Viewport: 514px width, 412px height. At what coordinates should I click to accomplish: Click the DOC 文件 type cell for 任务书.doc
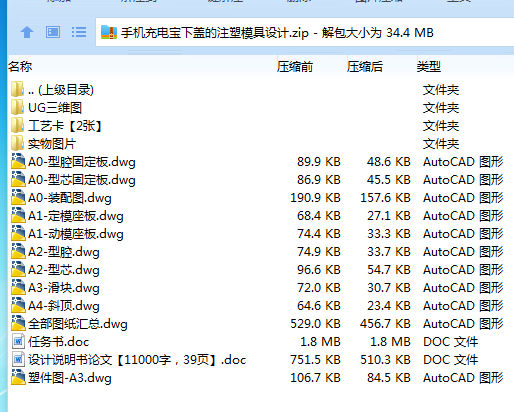(x=450, y=342)
